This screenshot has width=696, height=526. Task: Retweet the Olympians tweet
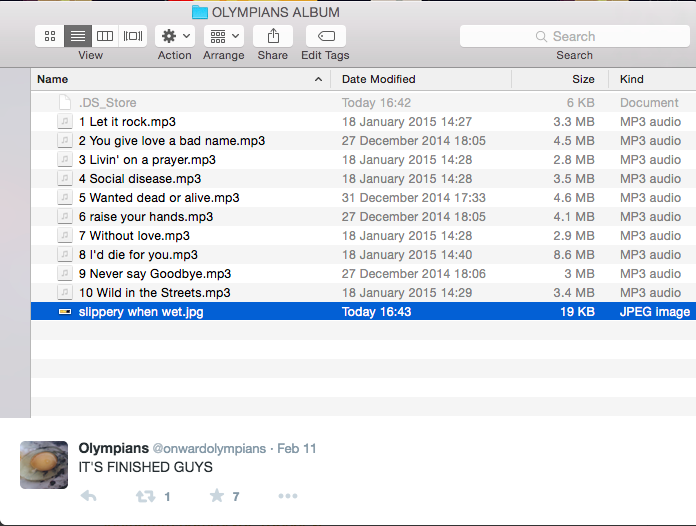point(145,496)
